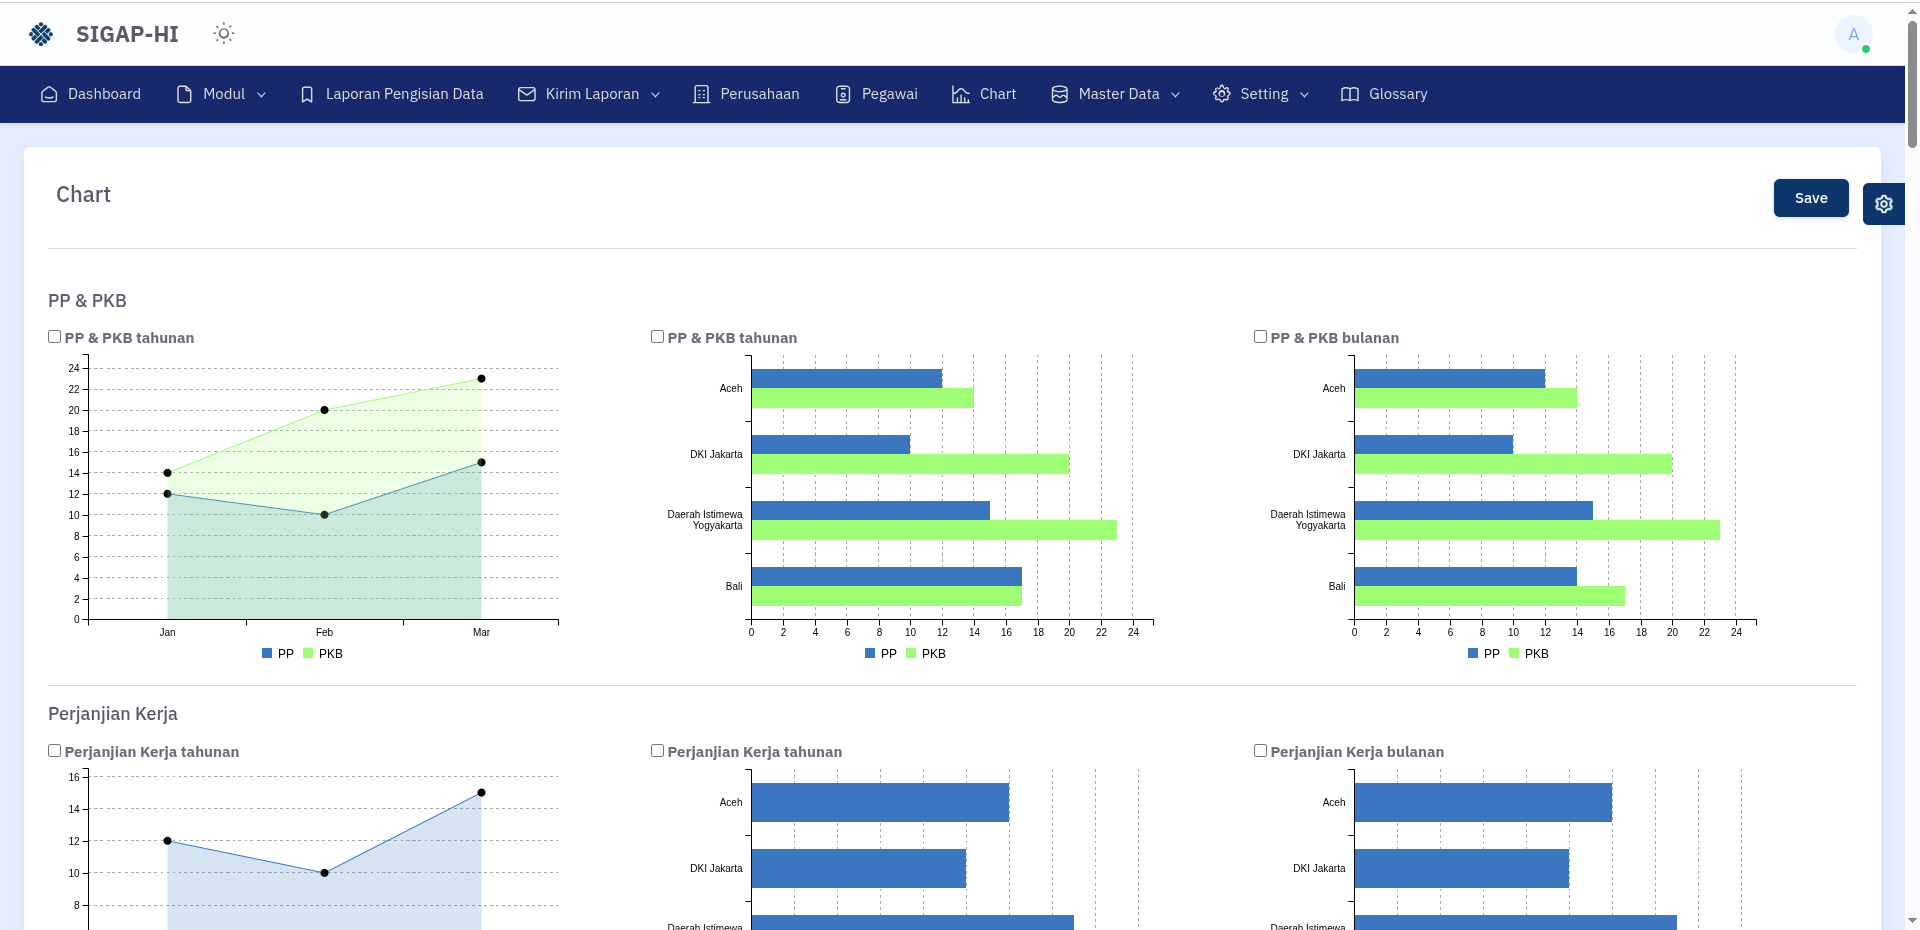Click the Pegawai badge icon
The image size is (1920, 930).
point(843,94)
